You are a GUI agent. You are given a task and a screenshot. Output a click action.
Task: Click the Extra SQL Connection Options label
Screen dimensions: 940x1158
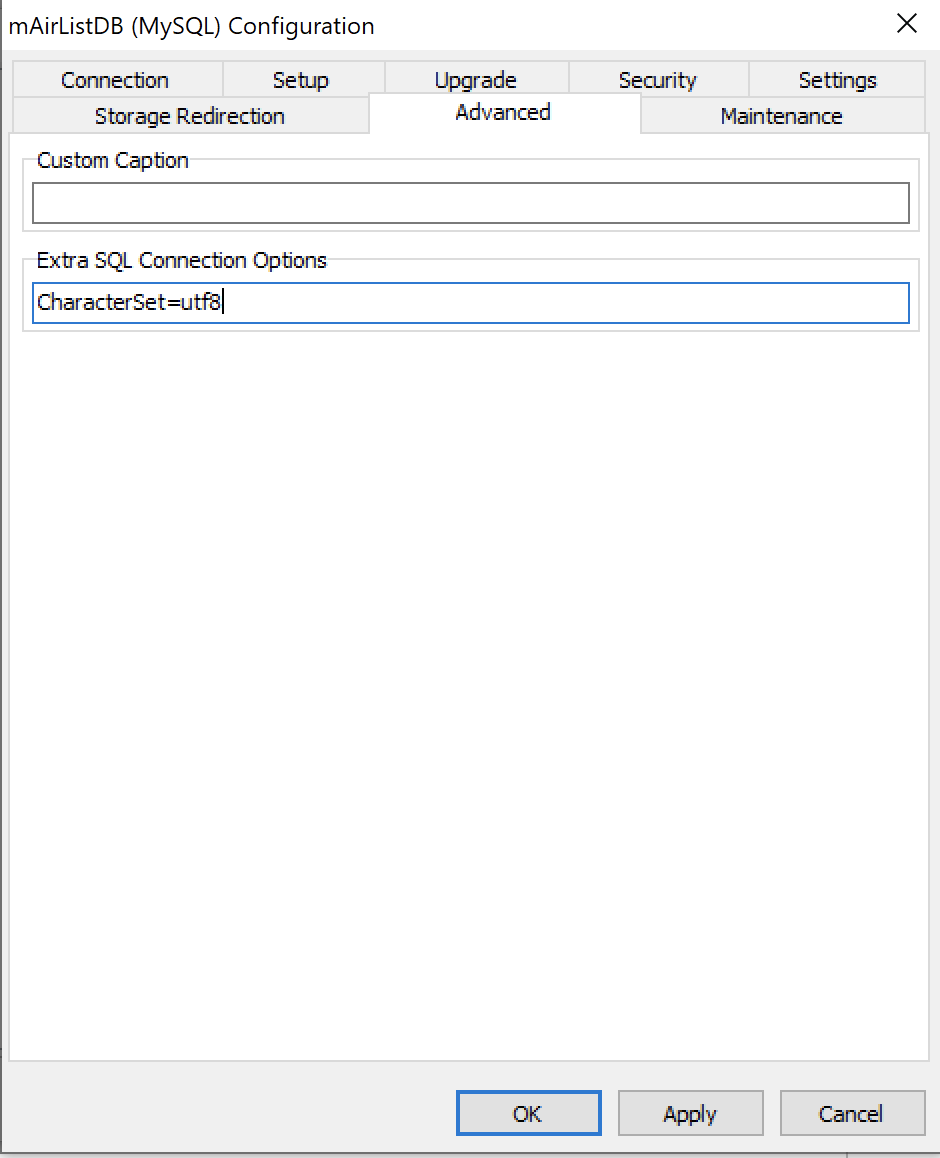(181, 261)
